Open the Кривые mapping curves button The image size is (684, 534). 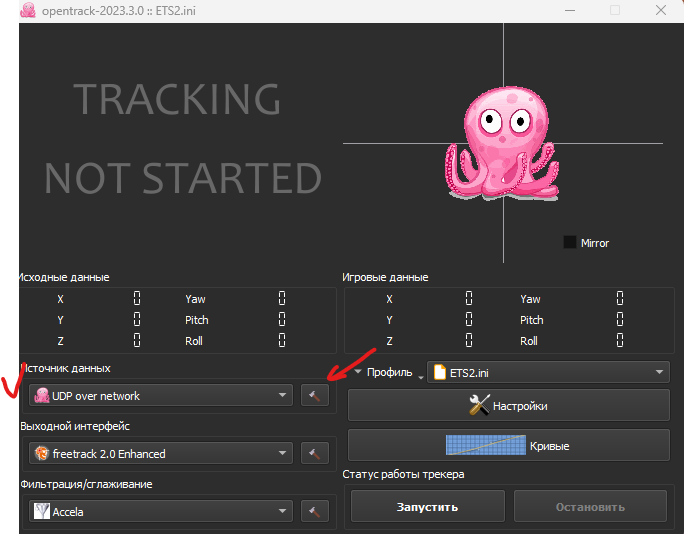click(x=509, y=445)
